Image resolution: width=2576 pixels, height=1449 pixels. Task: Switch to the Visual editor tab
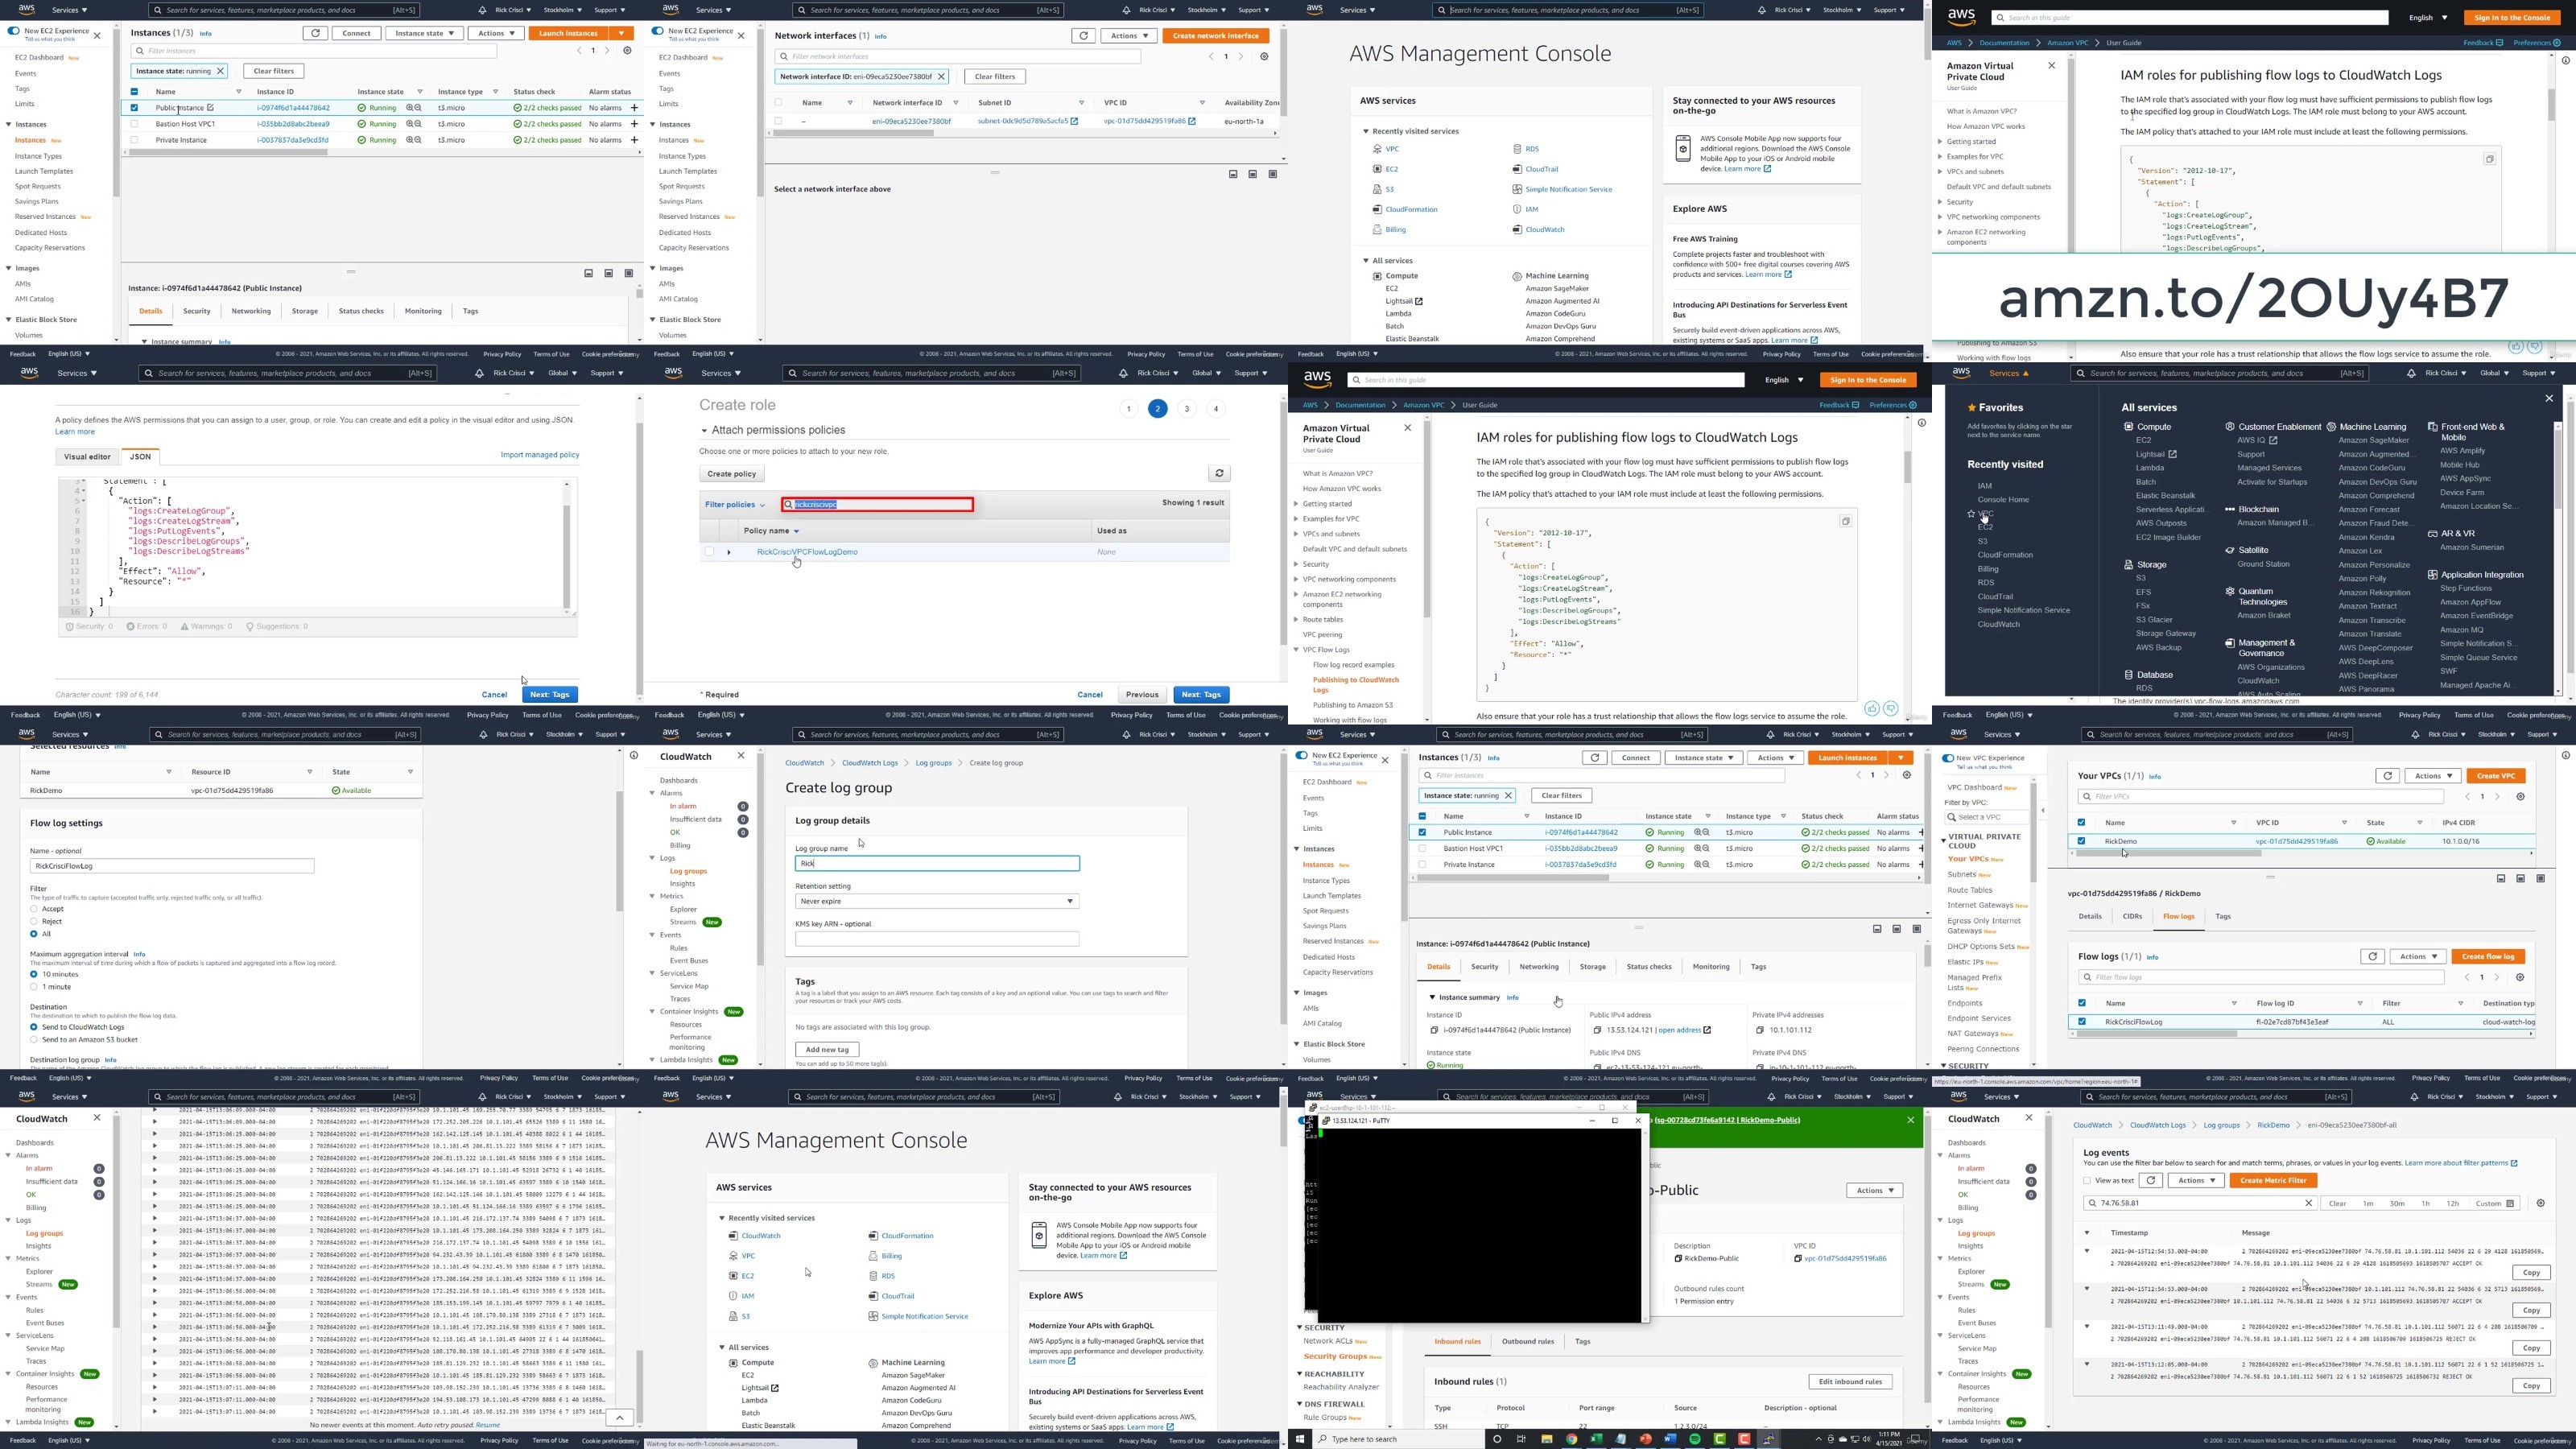click(x=87, y=457)
